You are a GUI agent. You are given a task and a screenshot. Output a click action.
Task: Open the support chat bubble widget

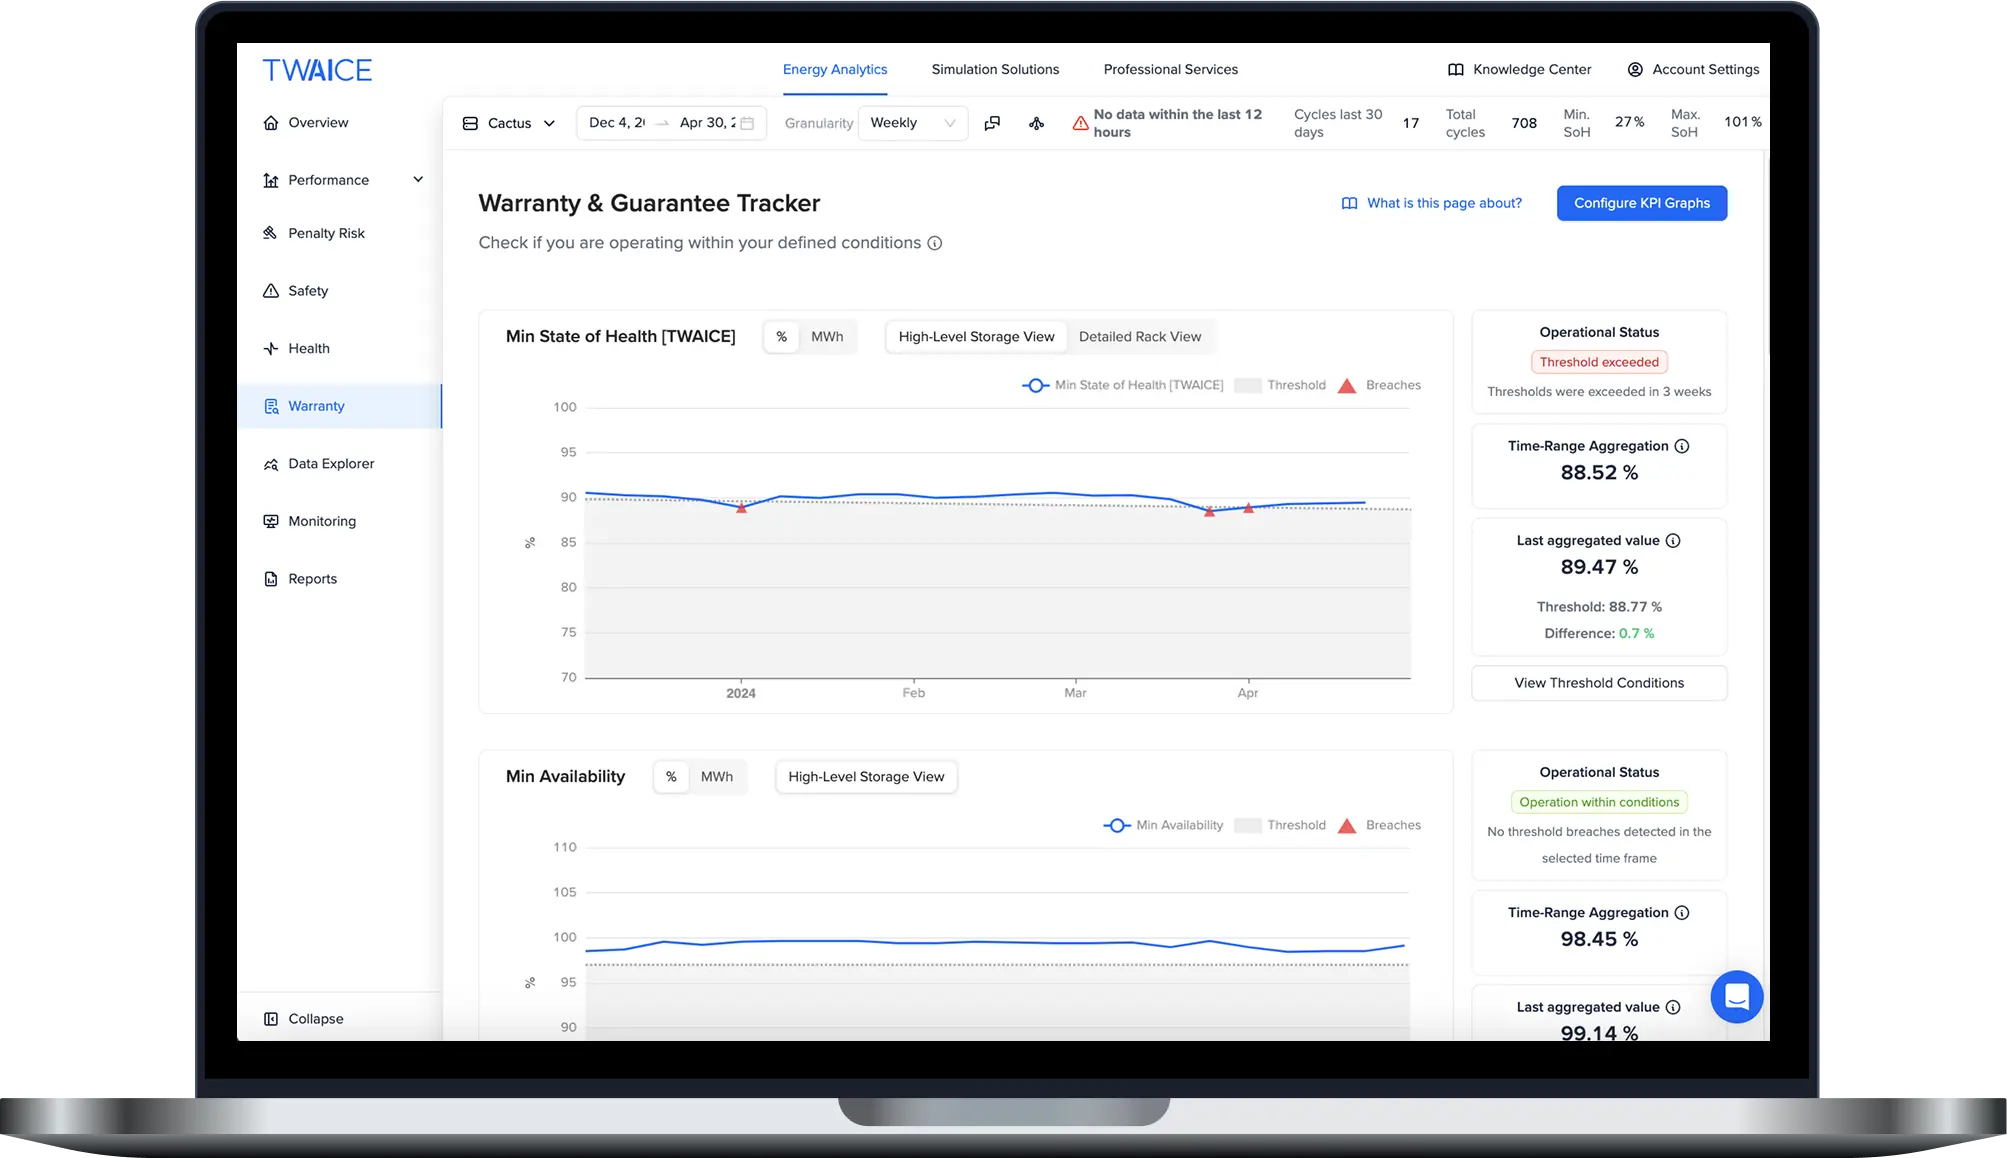(x=1736, y=996)
